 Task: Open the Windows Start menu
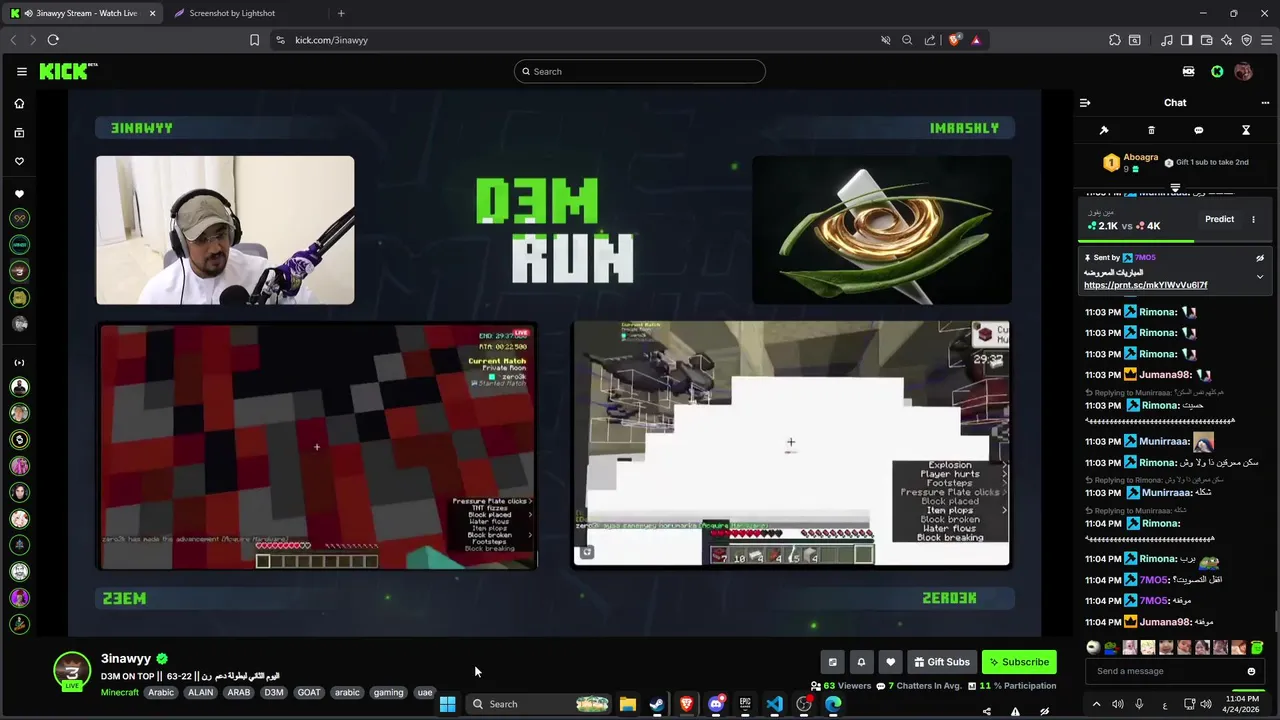[447, 704]
